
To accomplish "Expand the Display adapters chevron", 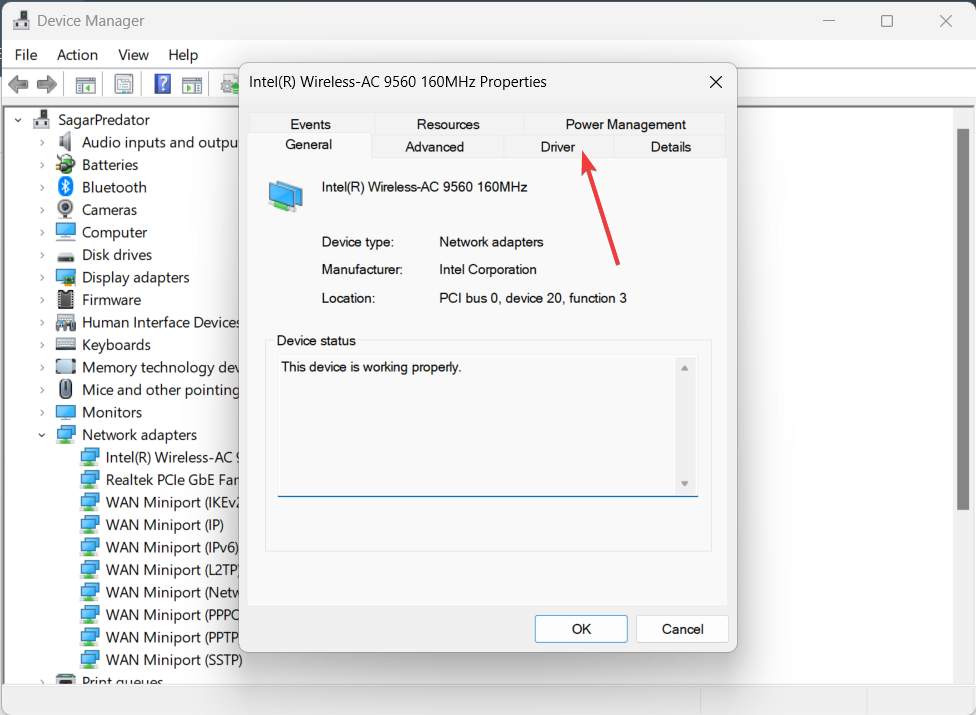I will [42, 278].
